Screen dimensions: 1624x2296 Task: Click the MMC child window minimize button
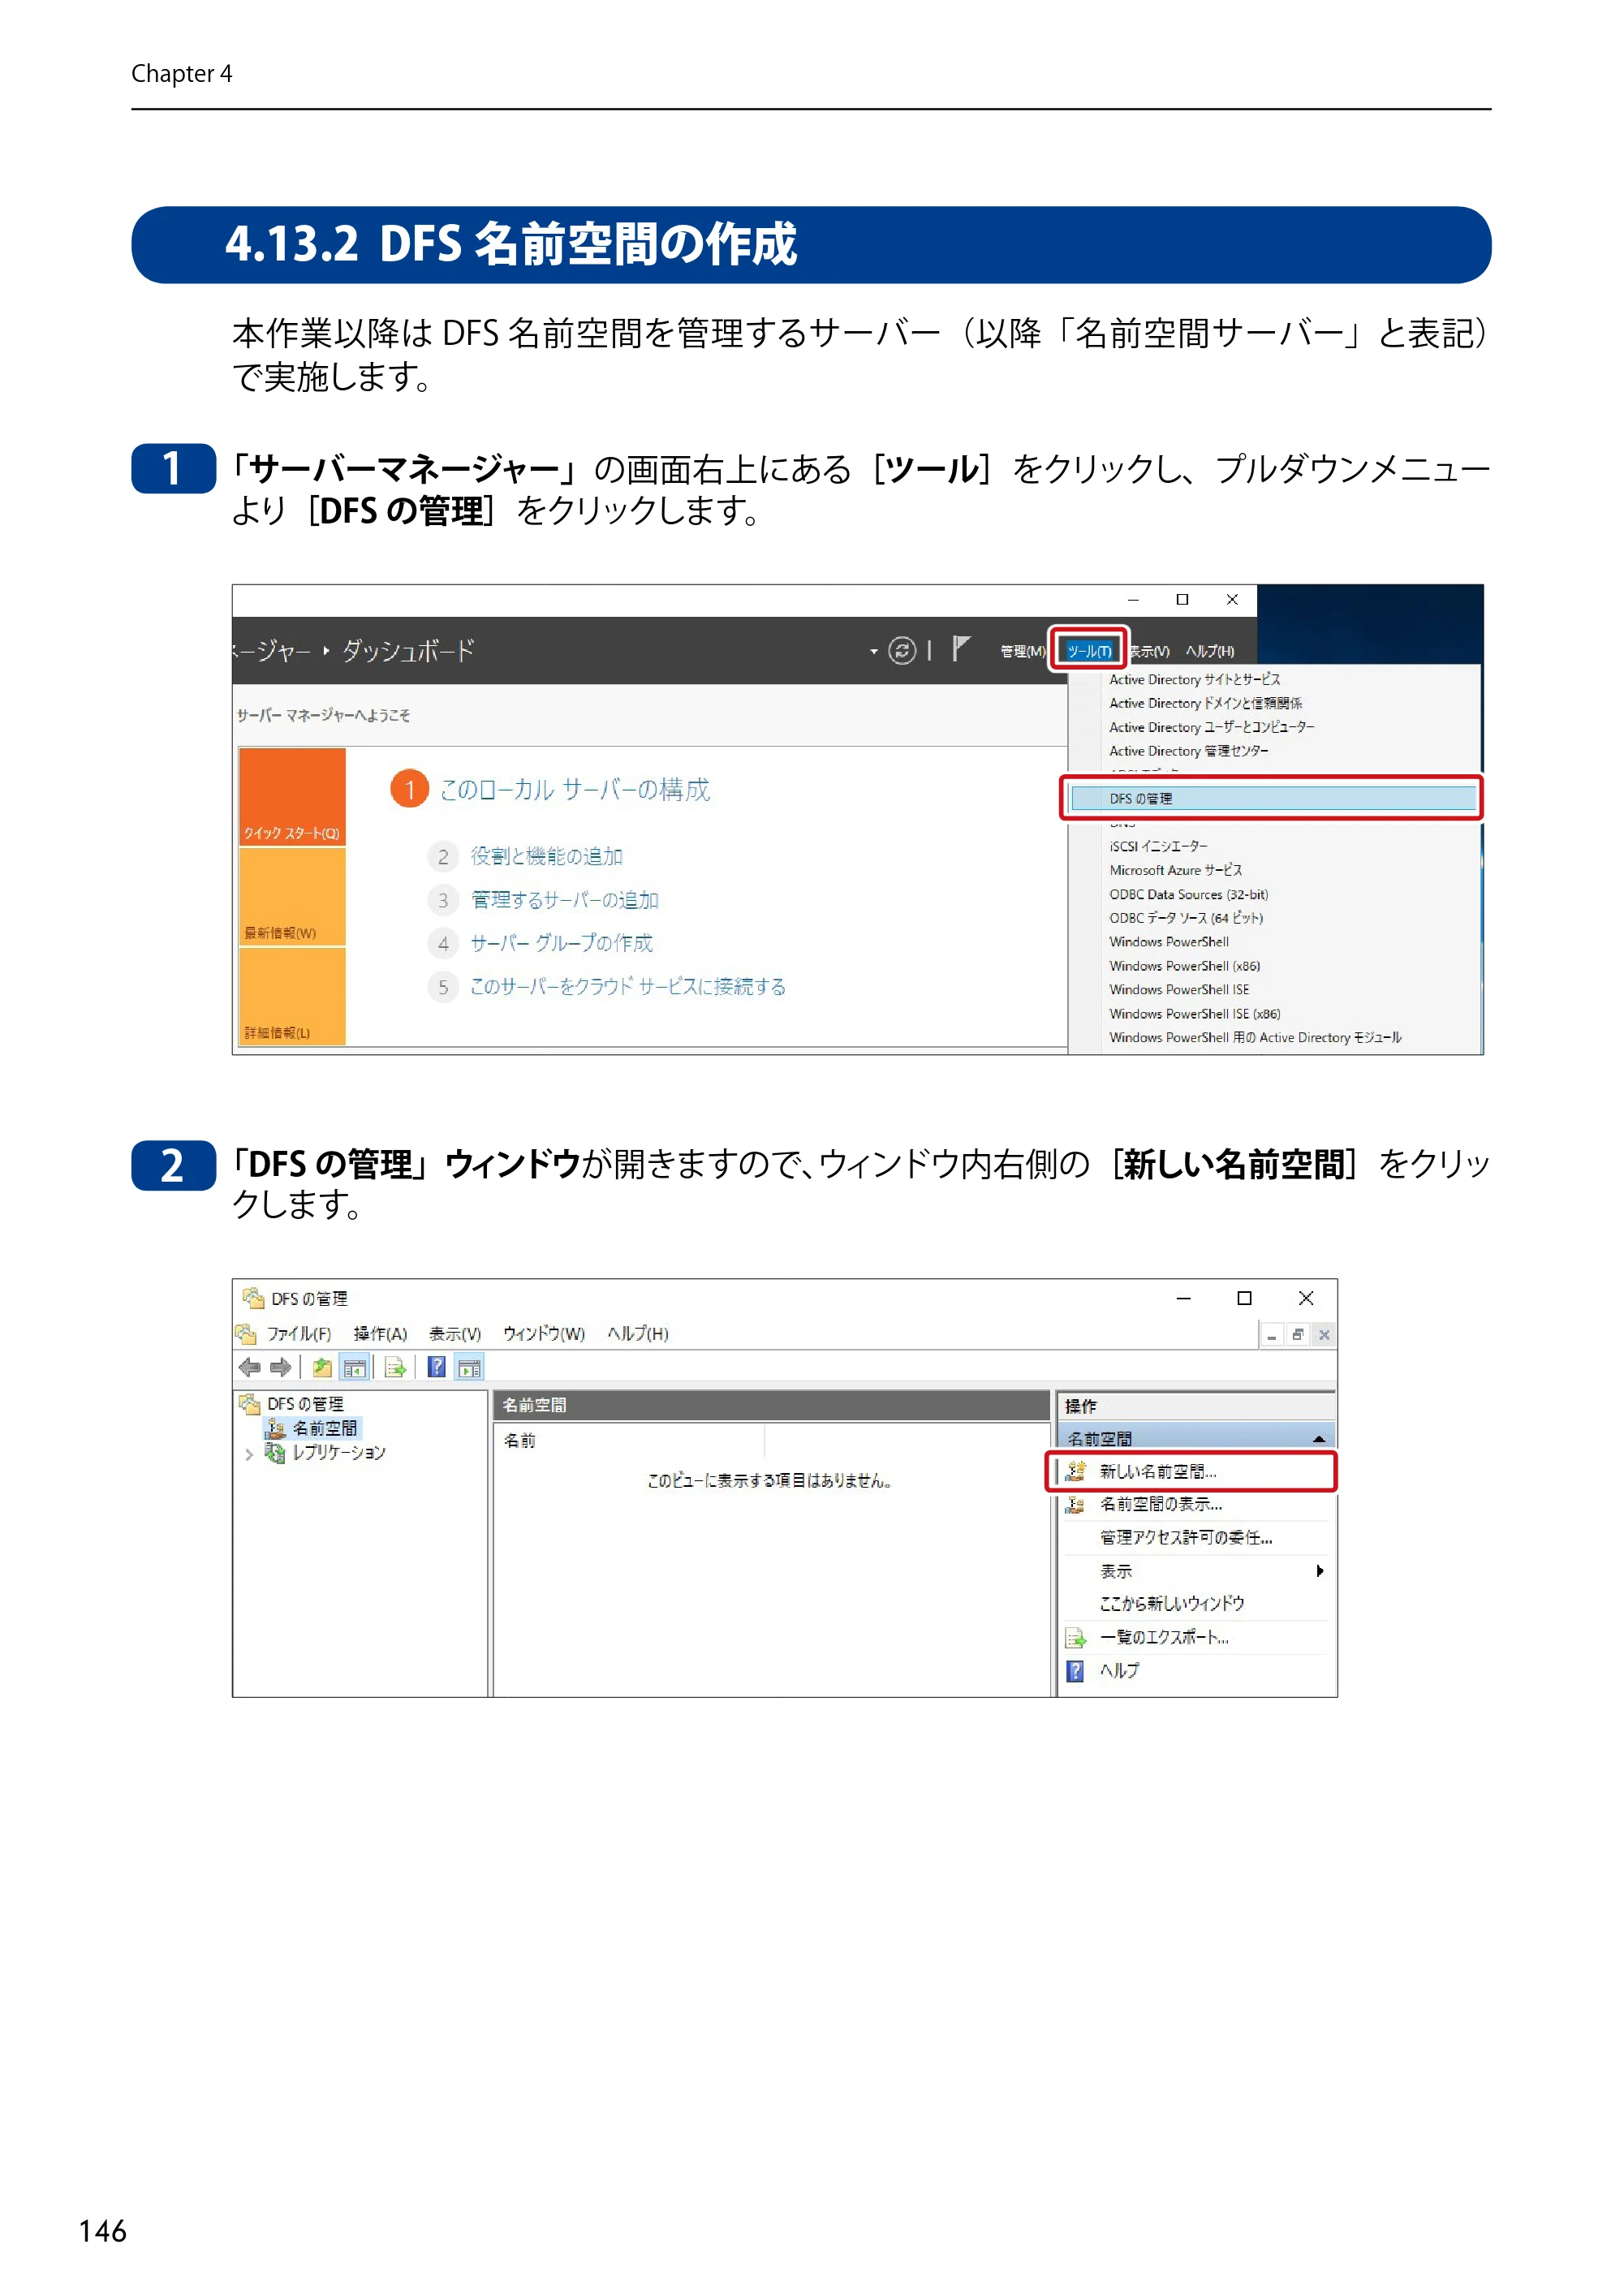point(1272,1335)
